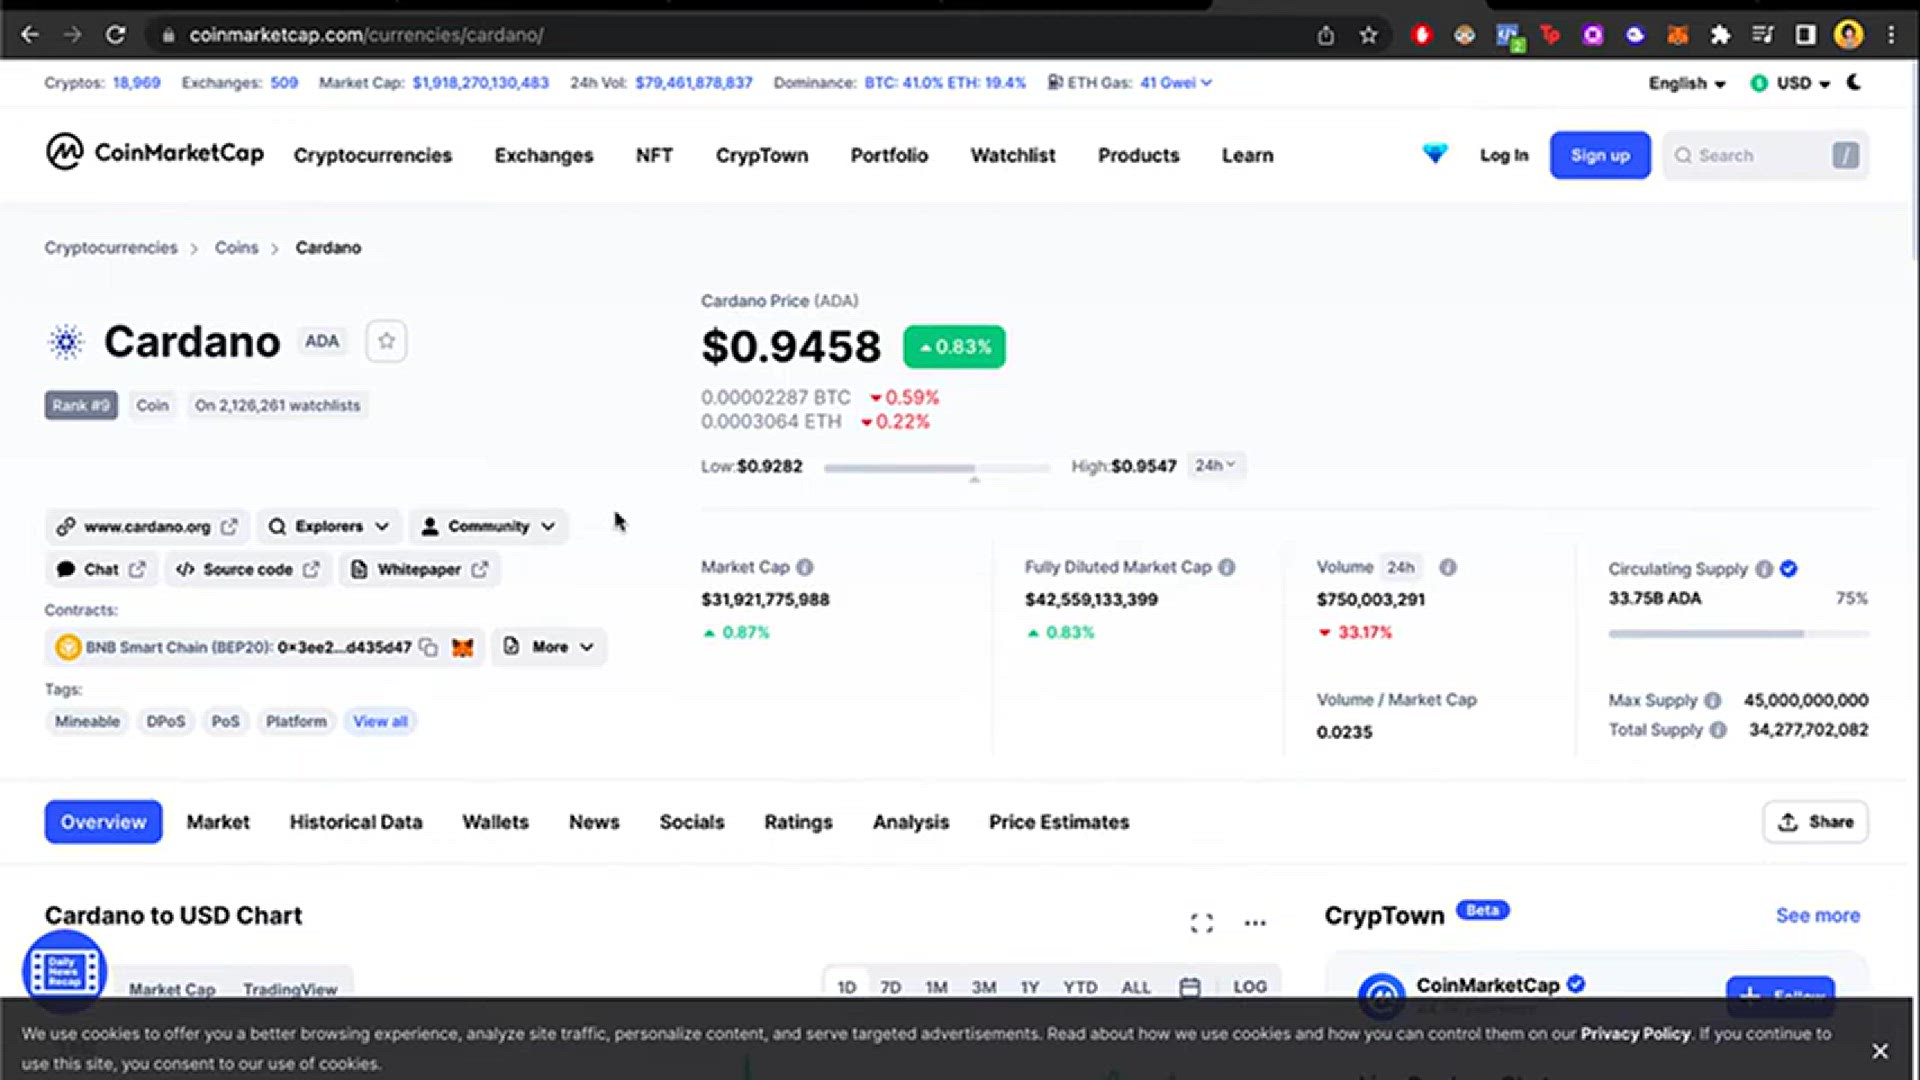Select the 7D chart range
The width and height of the screenshot is (1920, 1080).
[890, 988]
